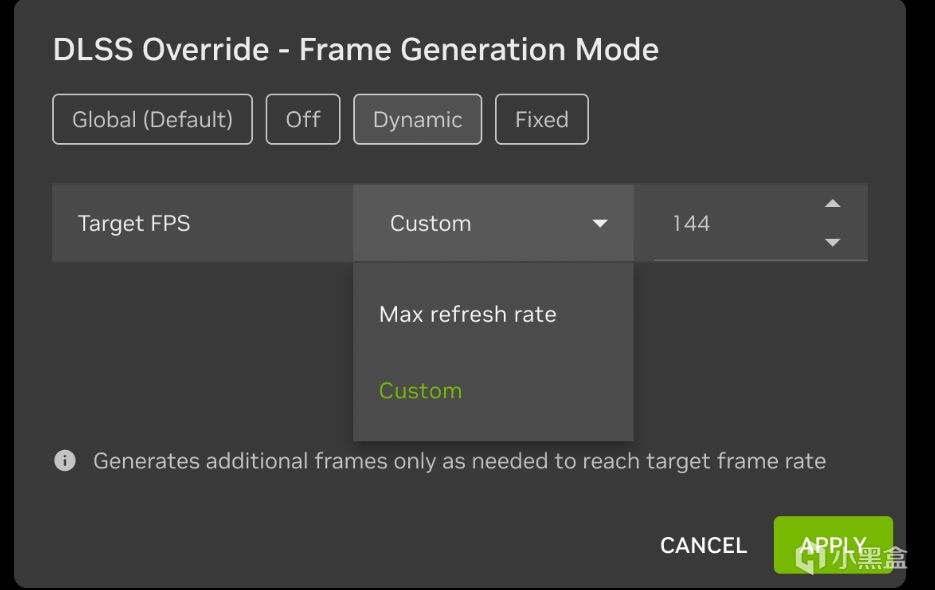
Task: Pick Max refresh rate from the list
Action: (x=468, y=314)
